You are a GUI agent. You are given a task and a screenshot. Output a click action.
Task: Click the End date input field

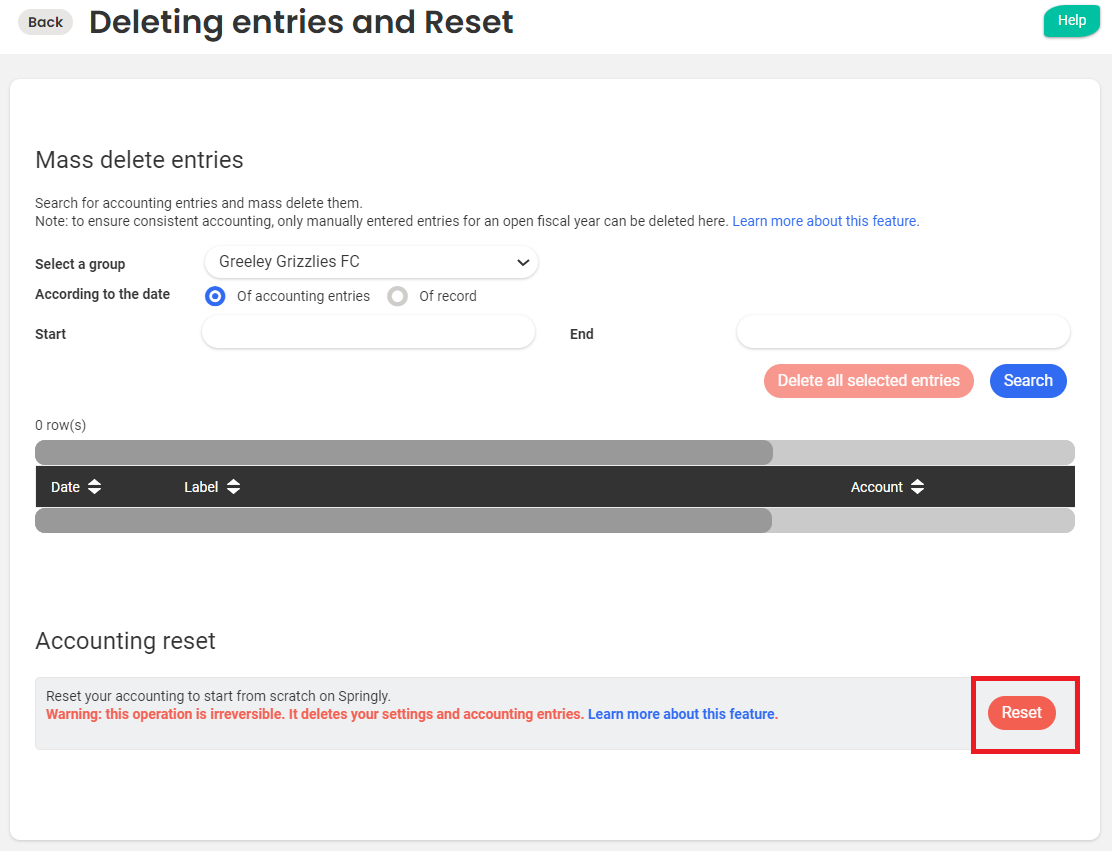tap(903, 332)
